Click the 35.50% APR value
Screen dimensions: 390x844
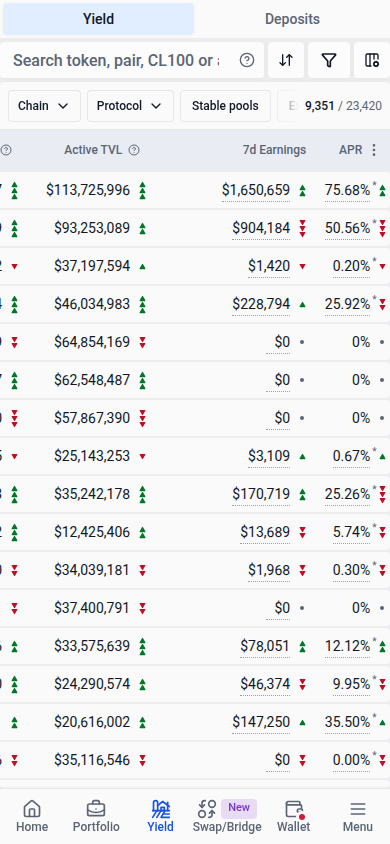(348, 722)
